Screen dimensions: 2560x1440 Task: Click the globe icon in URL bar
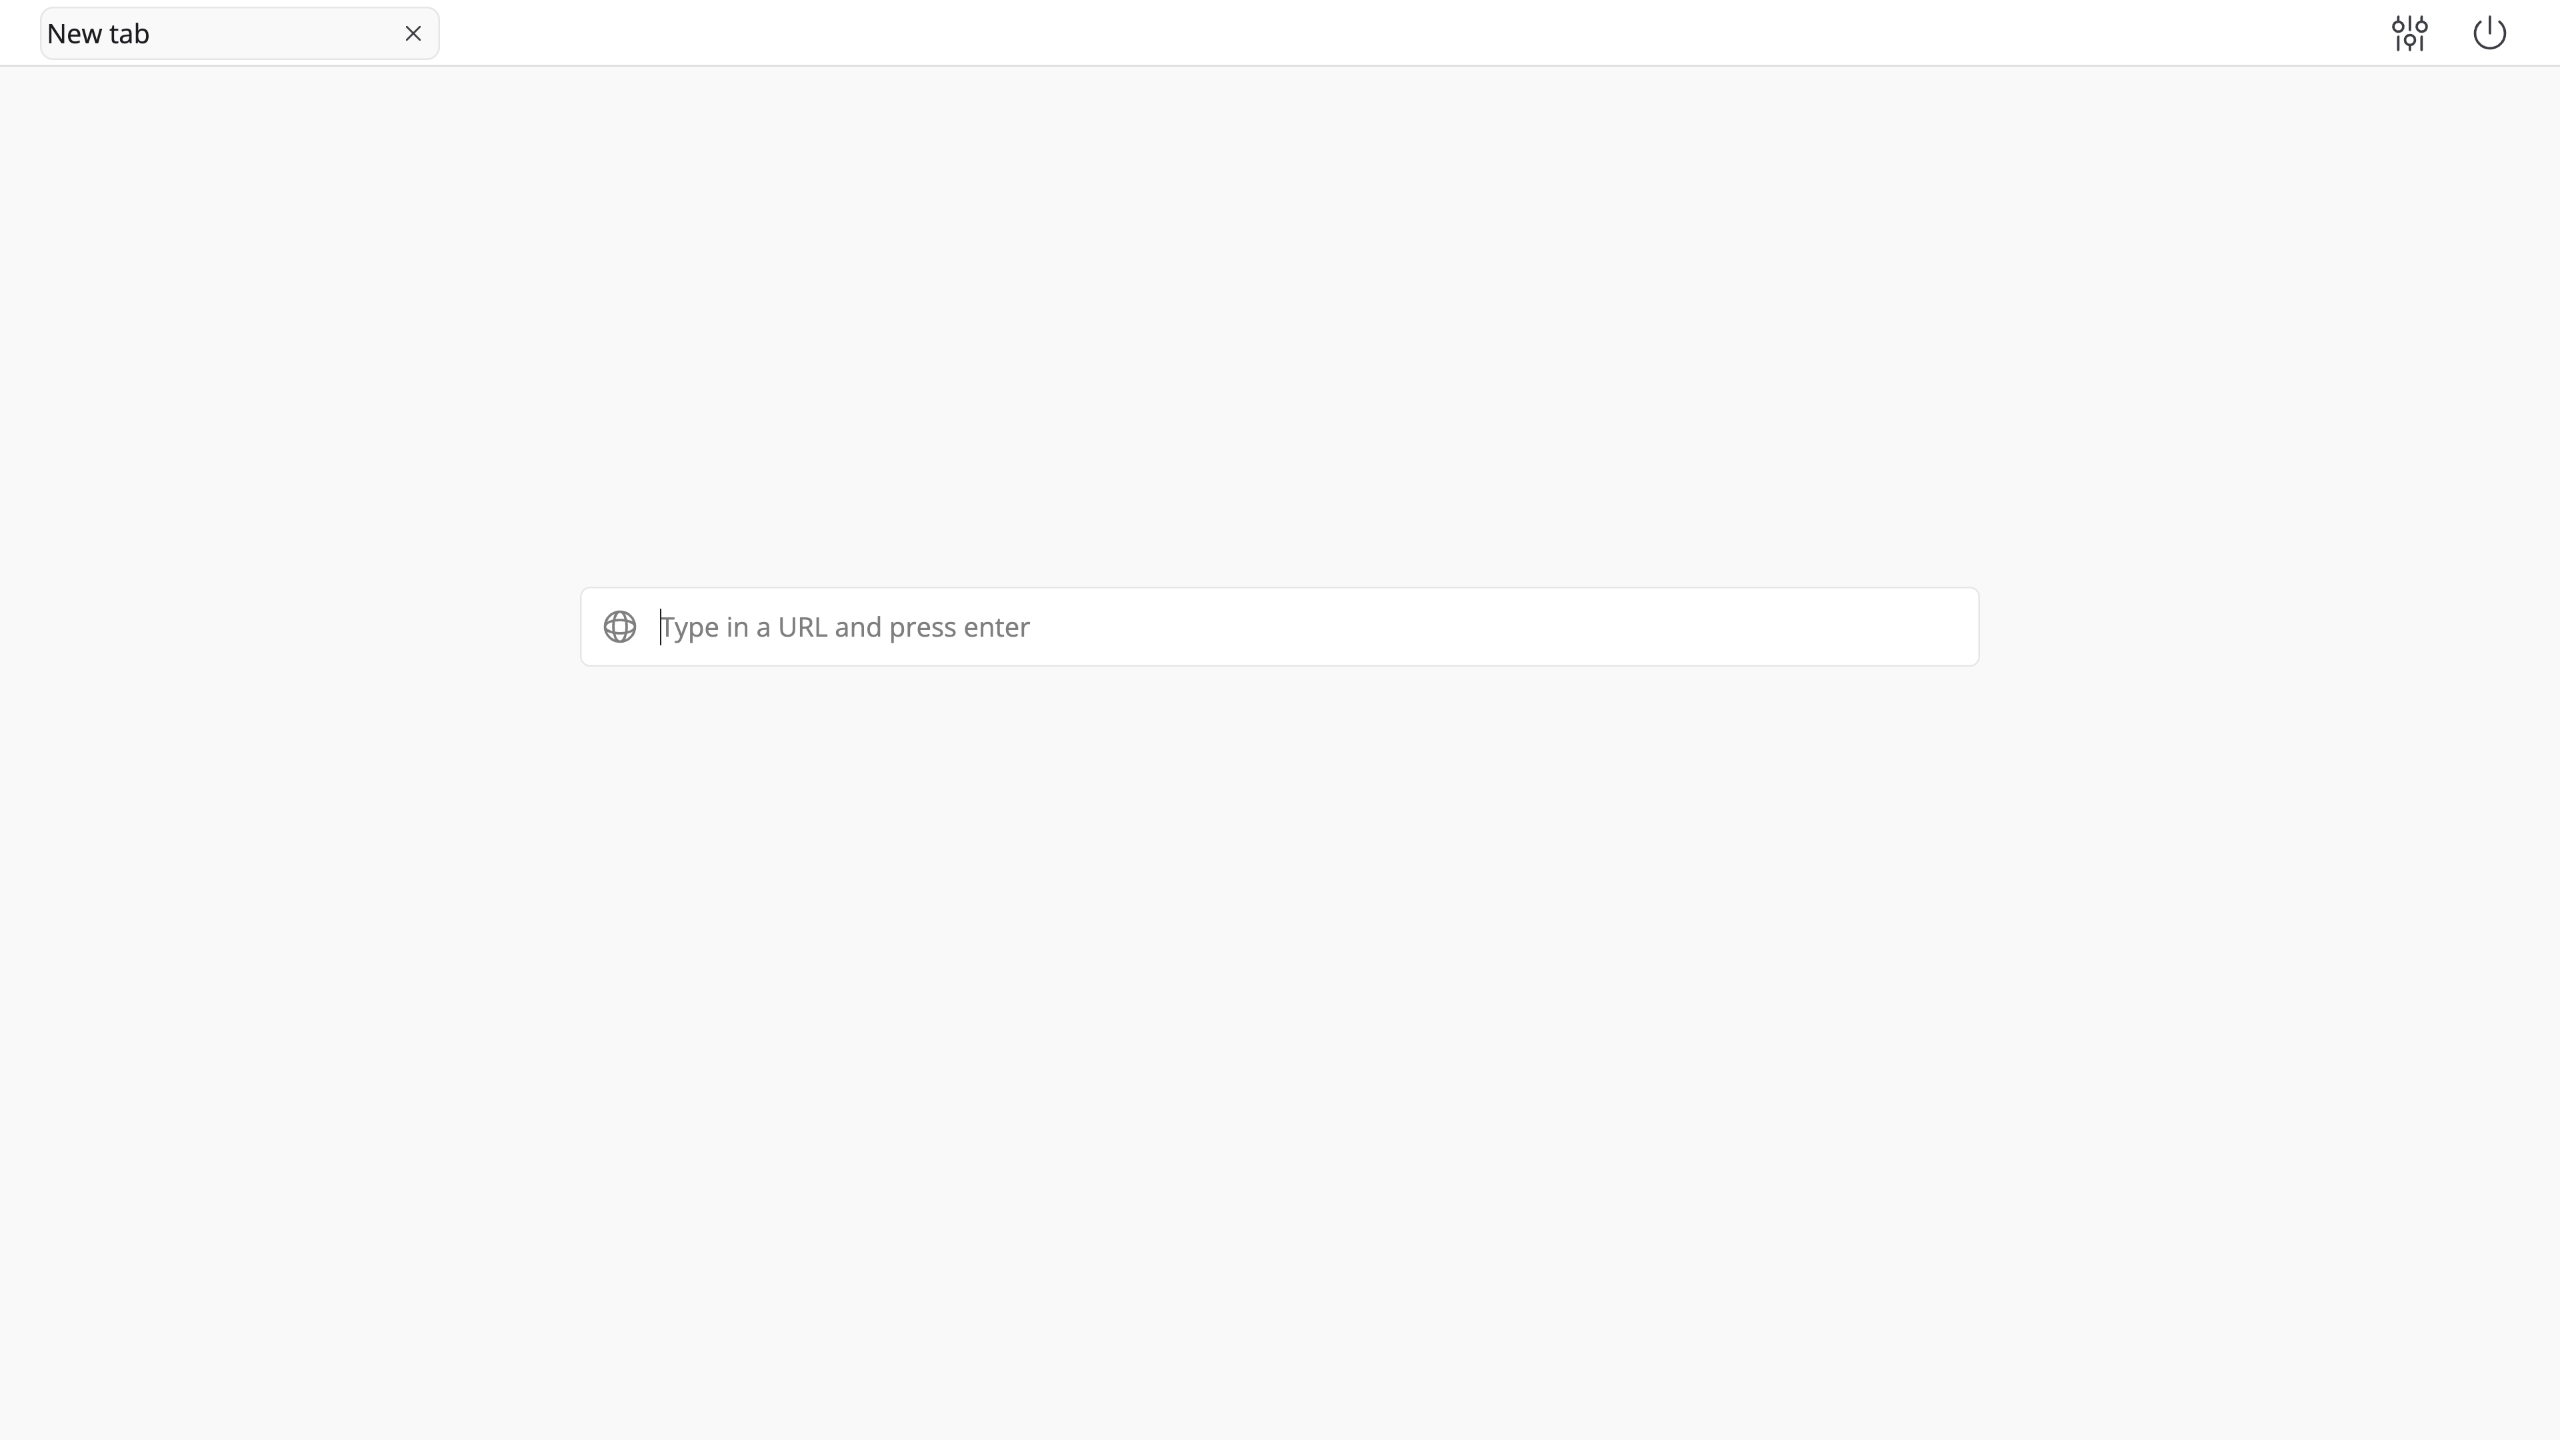tap(620, 627)
